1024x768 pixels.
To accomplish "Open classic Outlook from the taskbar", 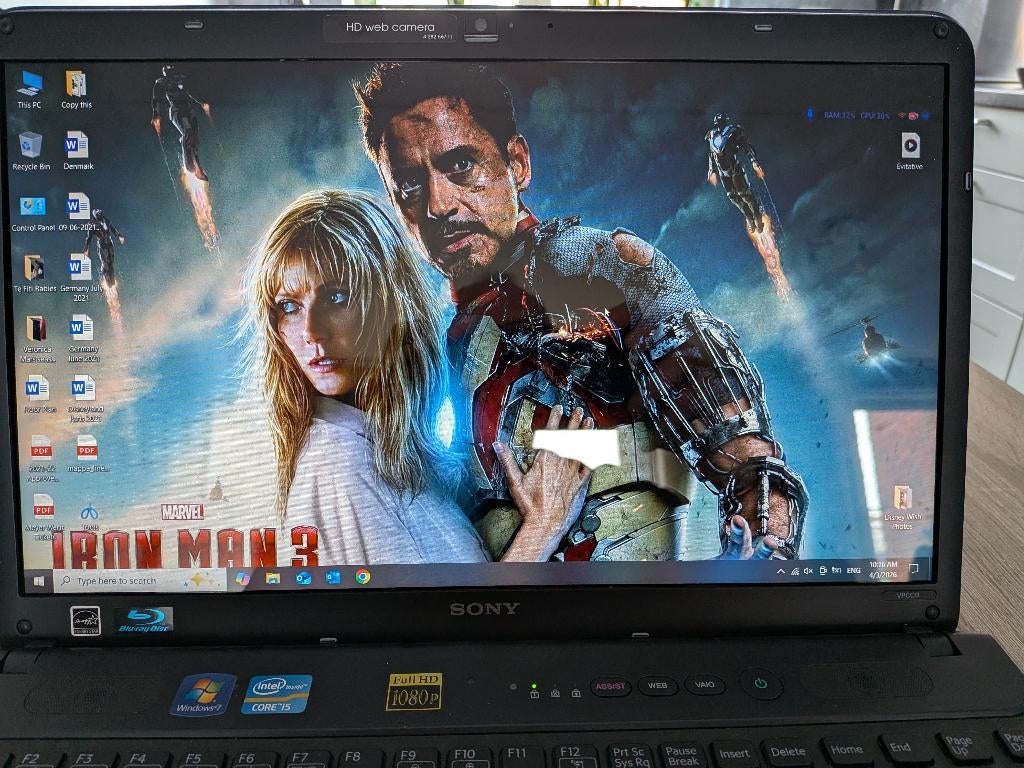I will (x=333, y=577).
